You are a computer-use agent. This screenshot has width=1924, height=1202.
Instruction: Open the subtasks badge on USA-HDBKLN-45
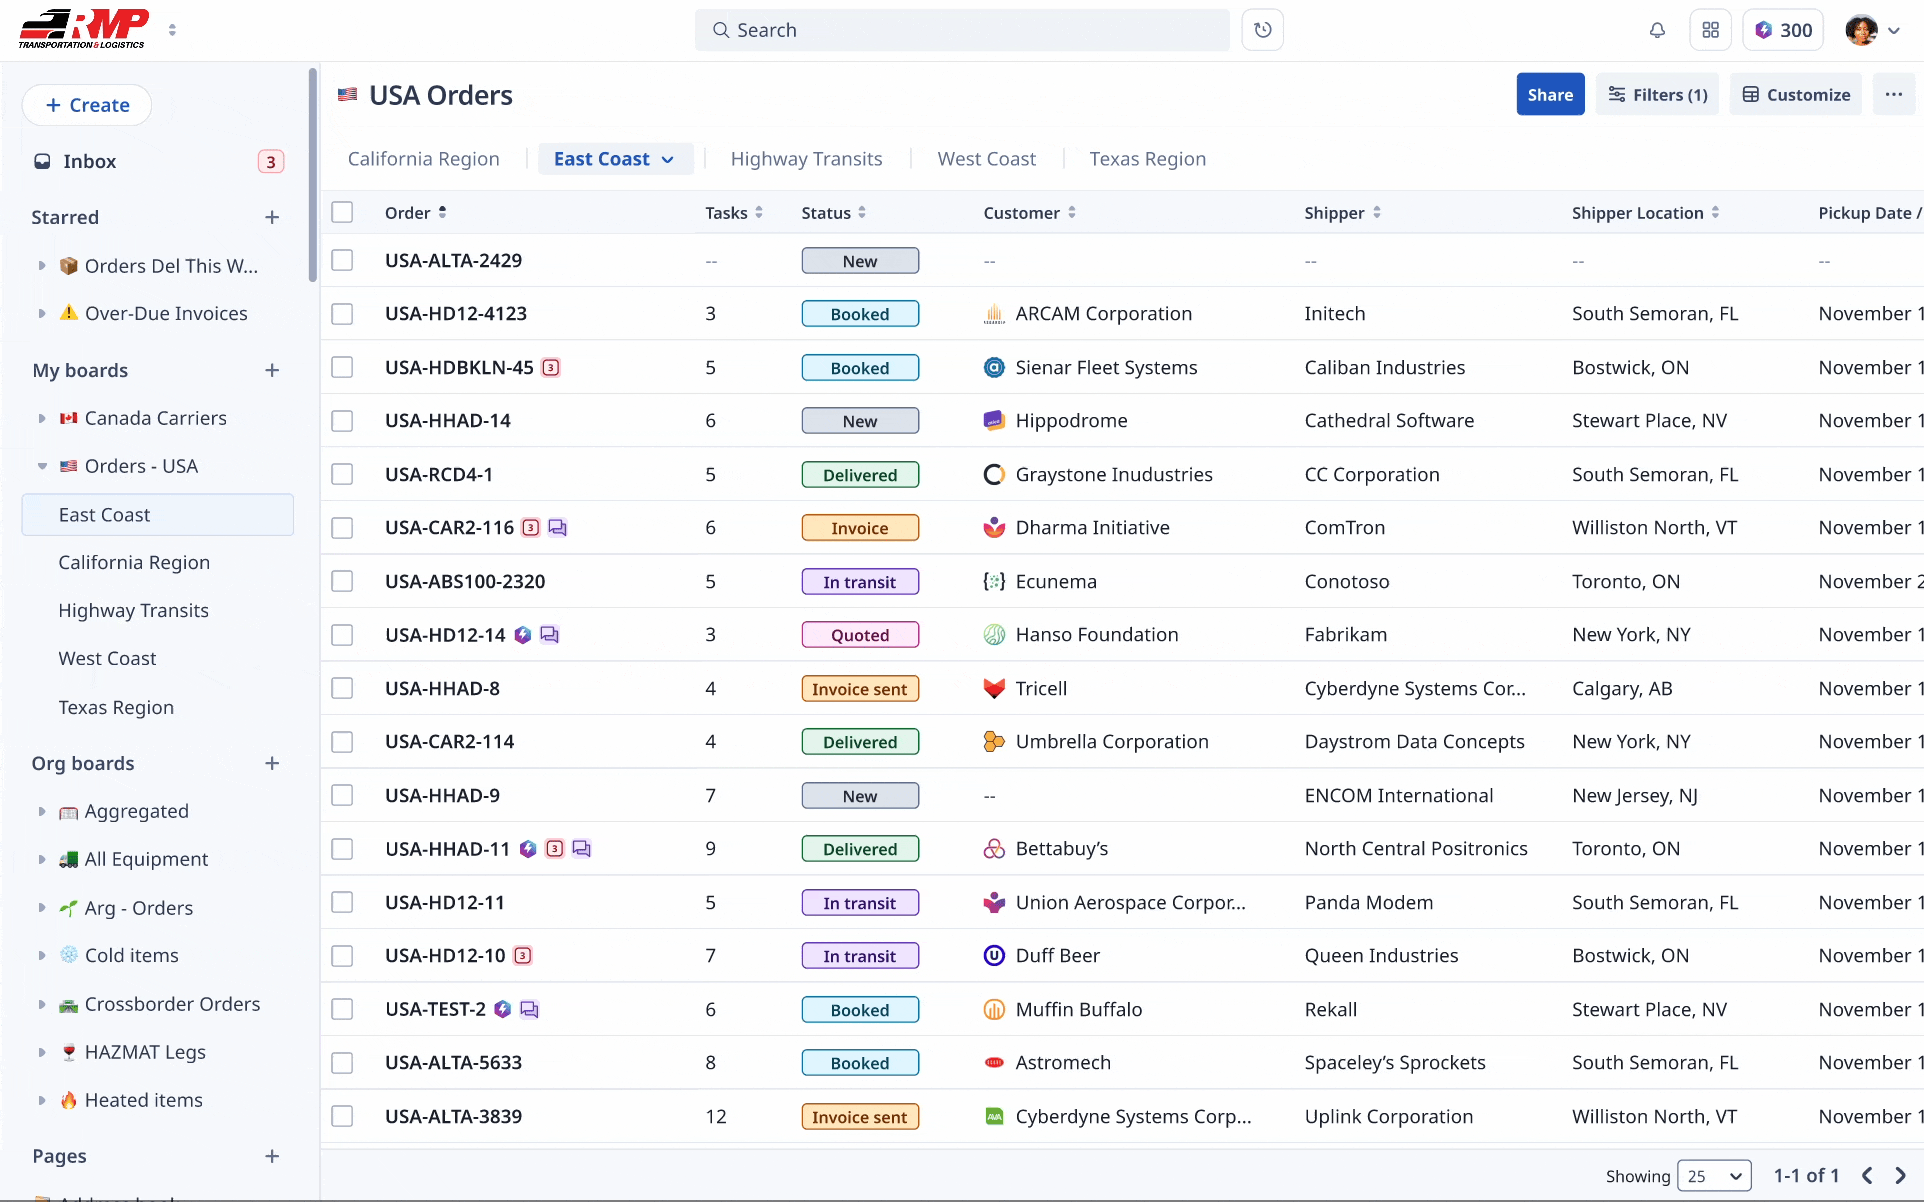coord(551,367)
